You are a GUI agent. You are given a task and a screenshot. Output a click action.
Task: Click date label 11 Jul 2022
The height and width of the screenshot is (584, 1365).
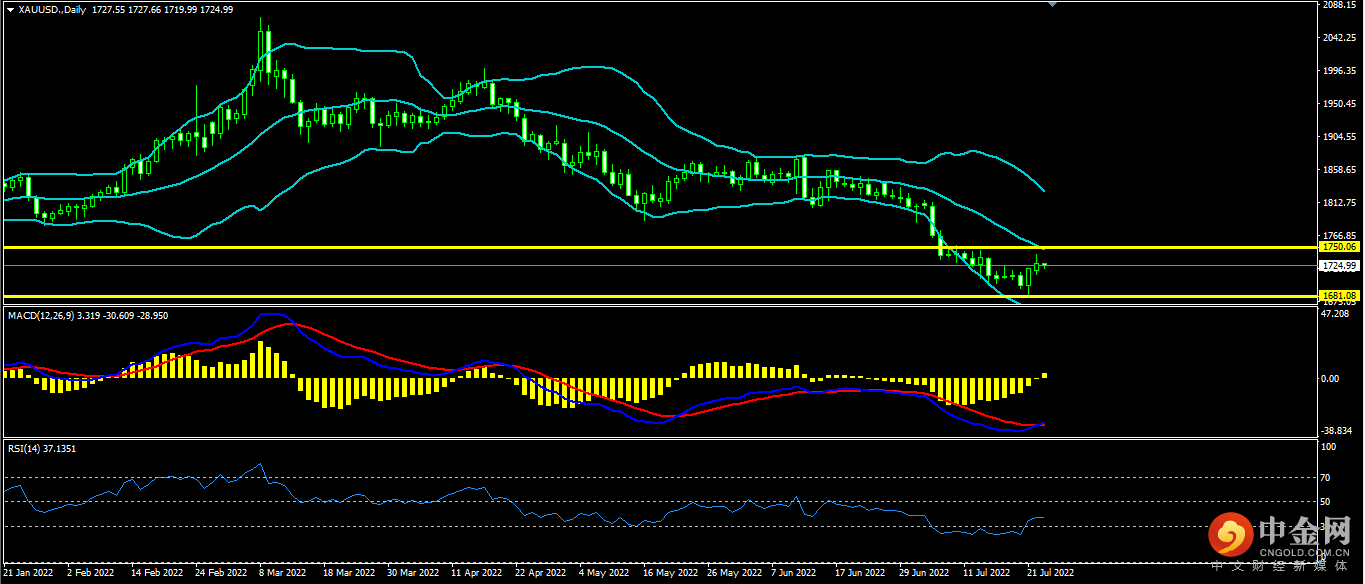(x=987, y=574)
